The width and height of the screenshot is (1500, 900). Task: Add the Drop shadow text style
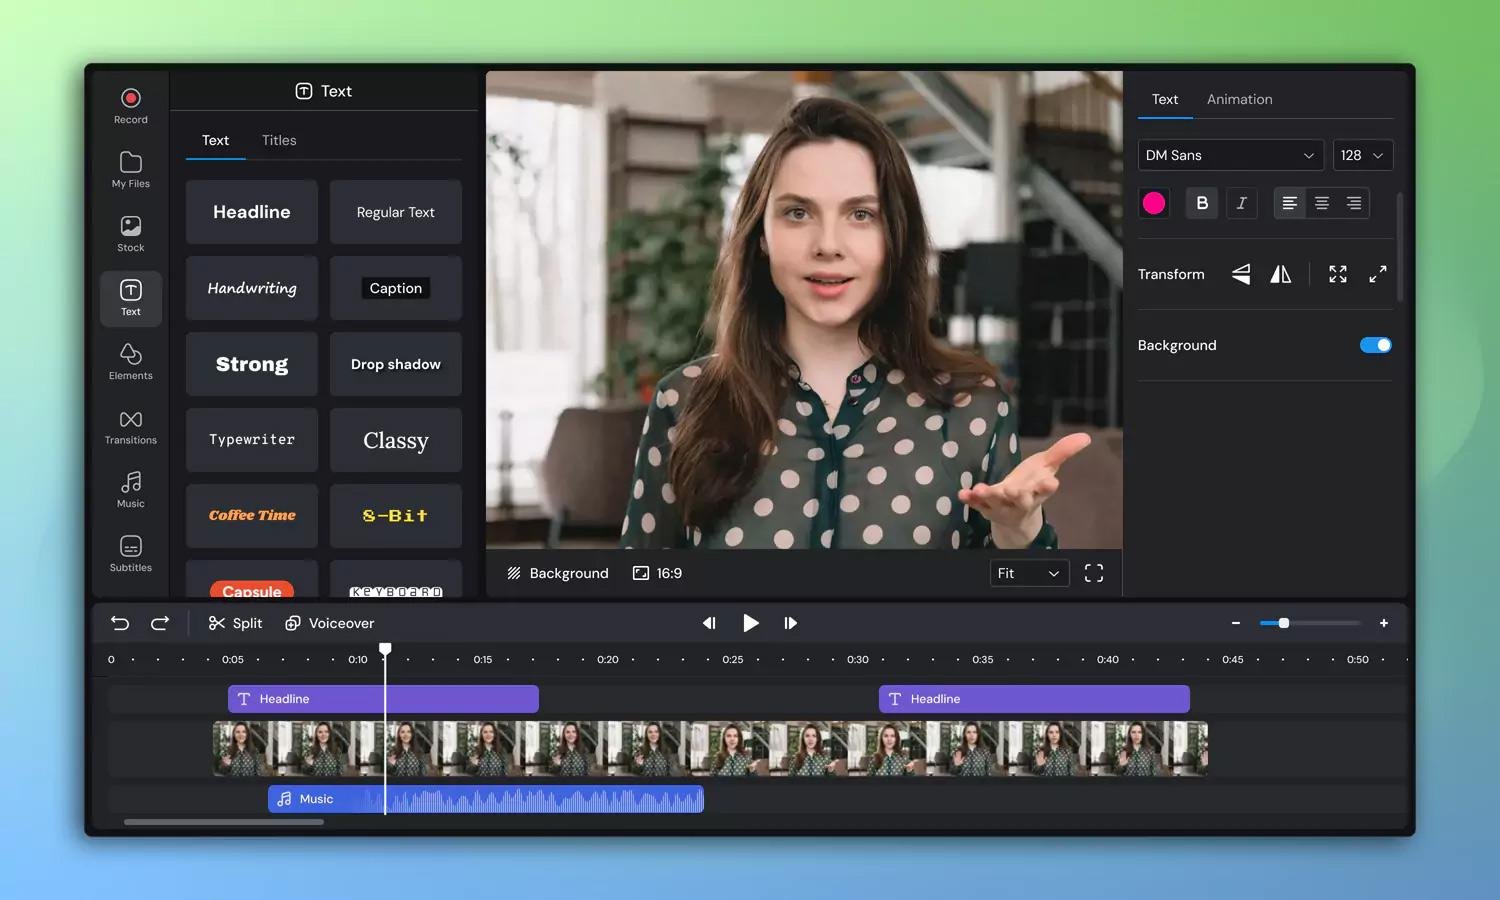(x=396, y=364)
